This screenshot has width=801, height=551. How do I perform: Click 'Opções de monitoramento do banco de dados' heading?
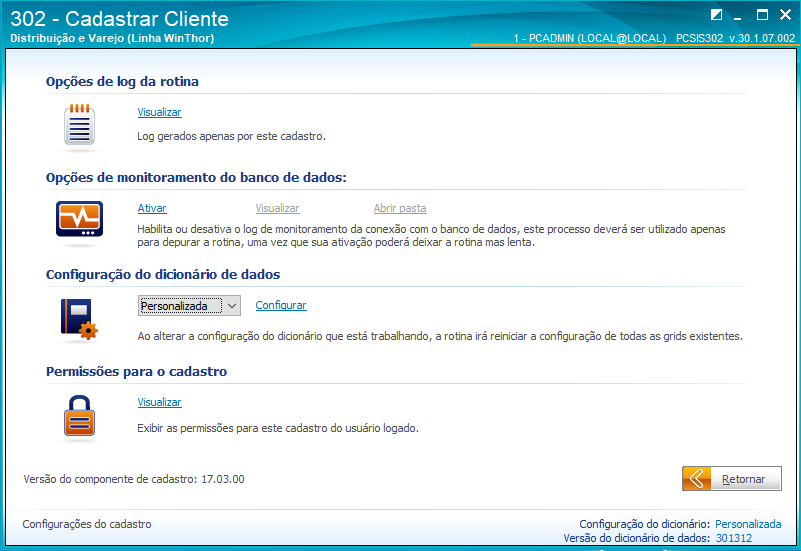click(x=196, y=178)
